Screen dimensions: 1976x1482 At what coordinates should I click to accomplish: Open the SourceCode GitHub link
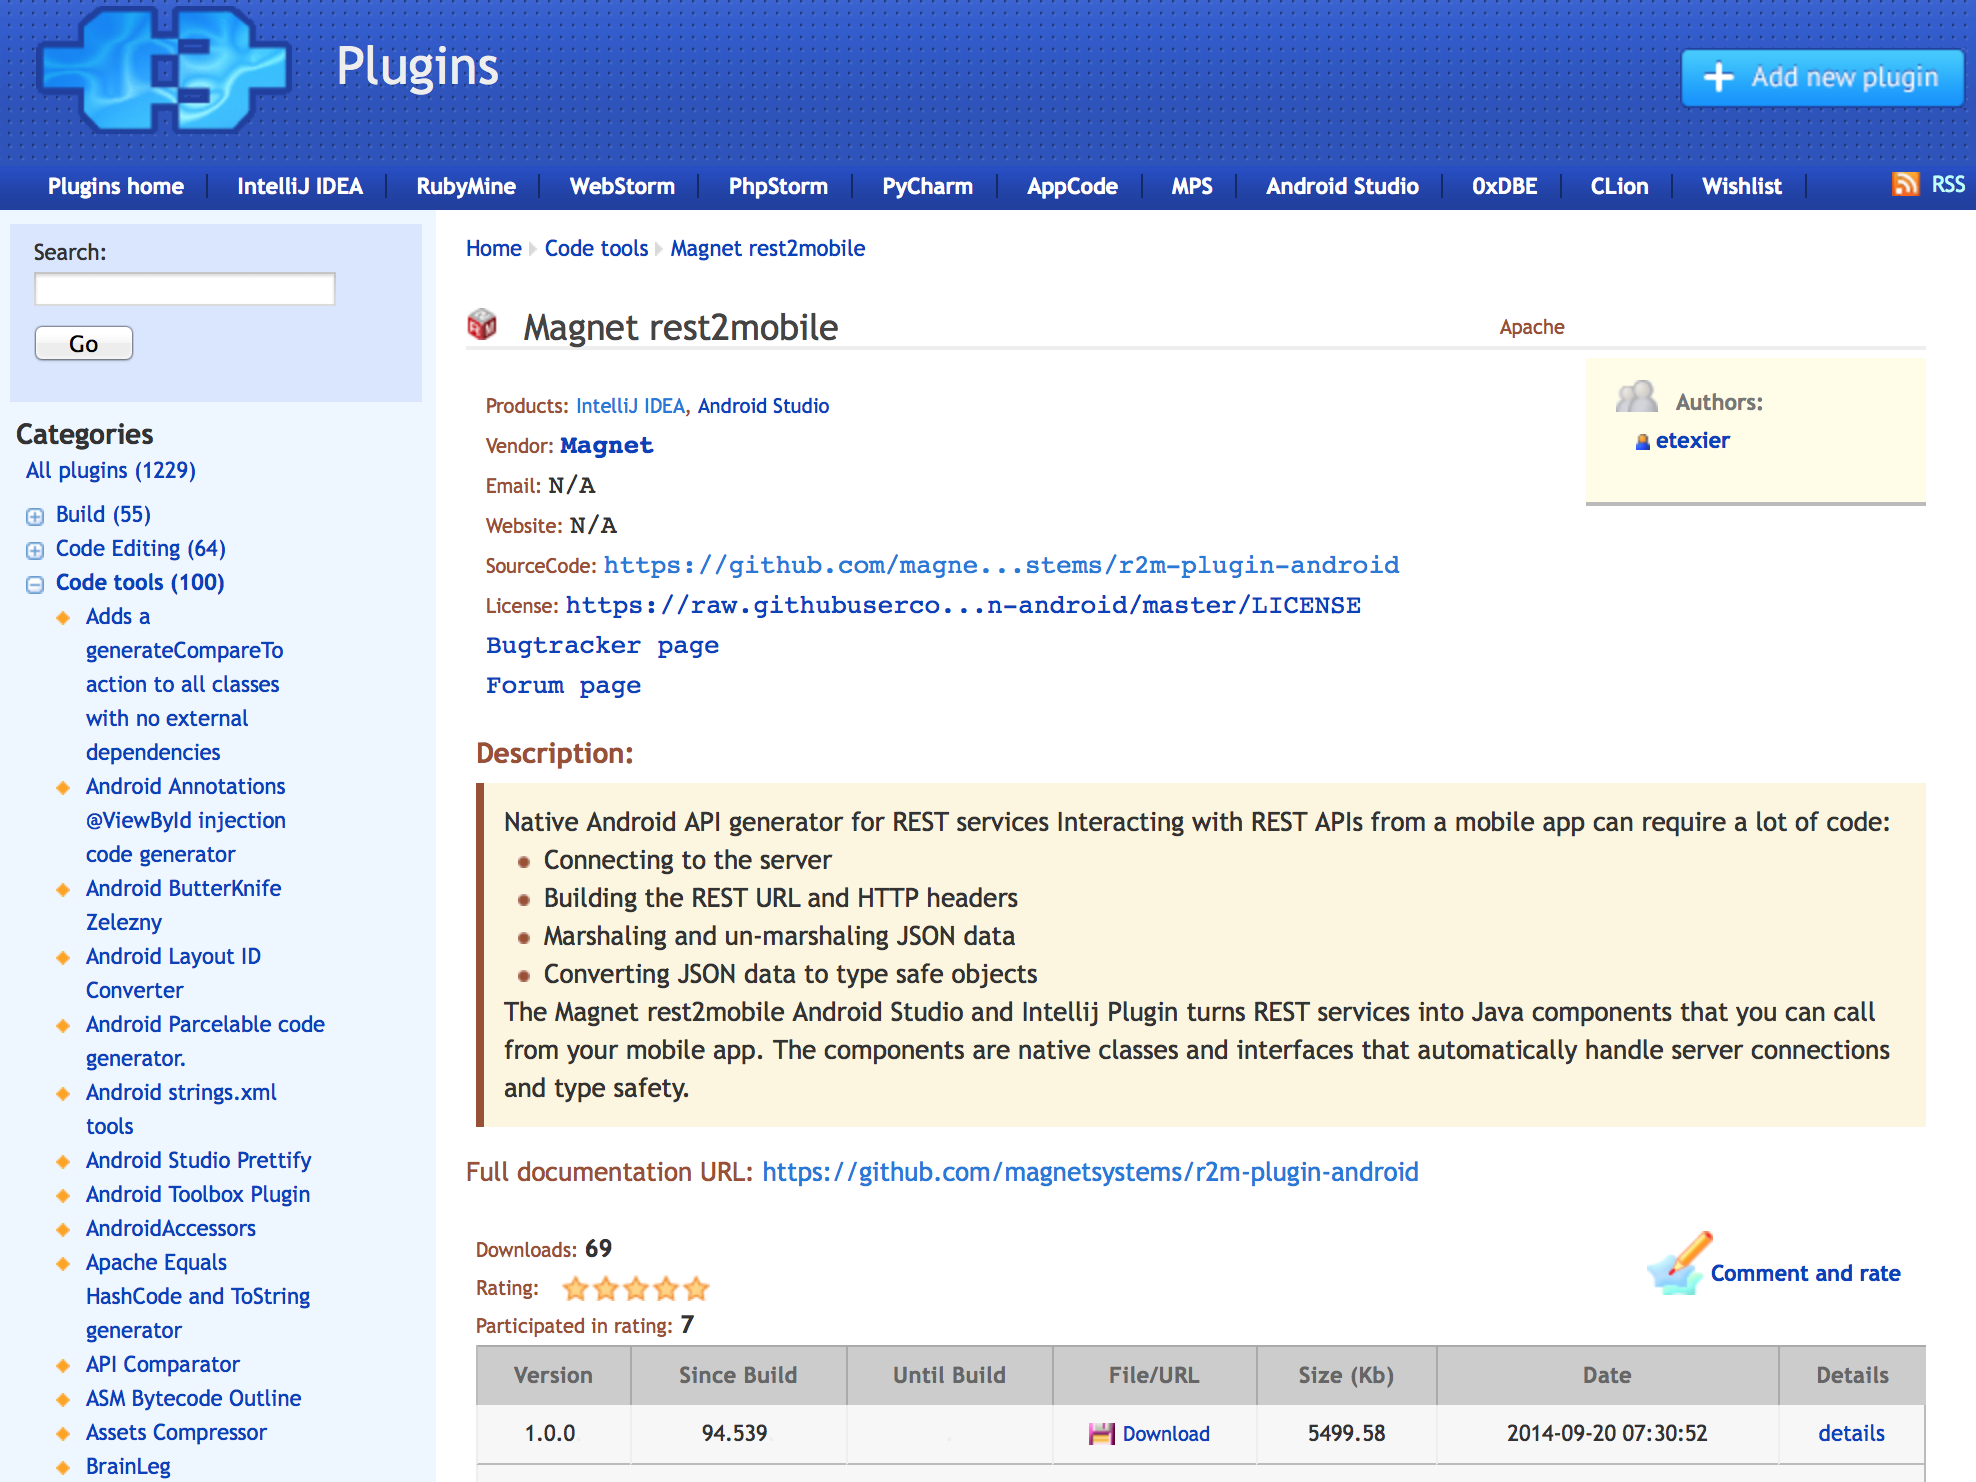pyautogui.click(x=1001, y=565)
